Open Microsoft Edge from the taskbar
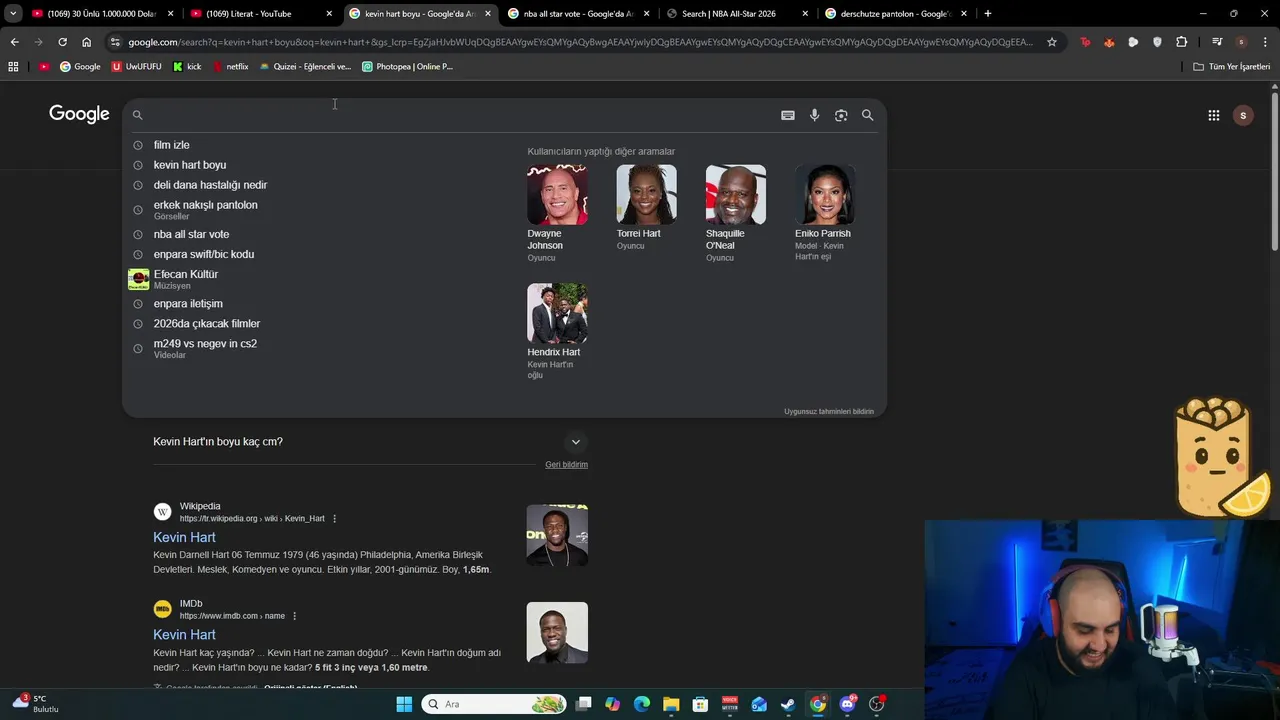 (642, 704)
